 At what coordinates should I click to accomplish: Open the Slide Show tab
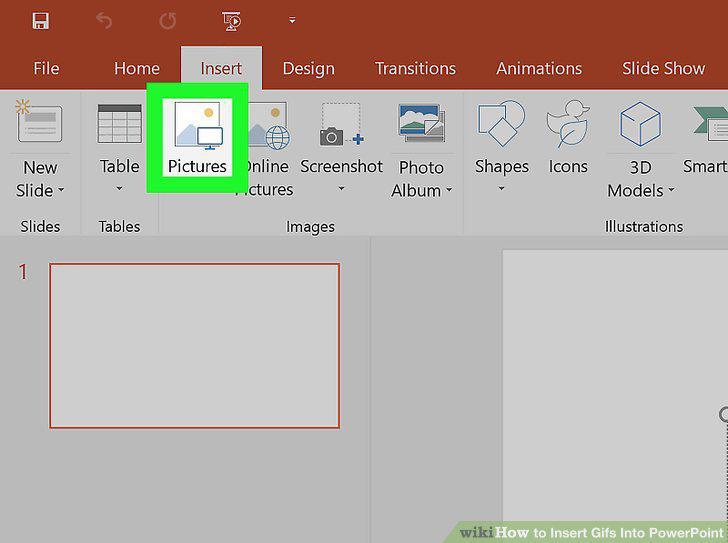click(x=663, y=69)
